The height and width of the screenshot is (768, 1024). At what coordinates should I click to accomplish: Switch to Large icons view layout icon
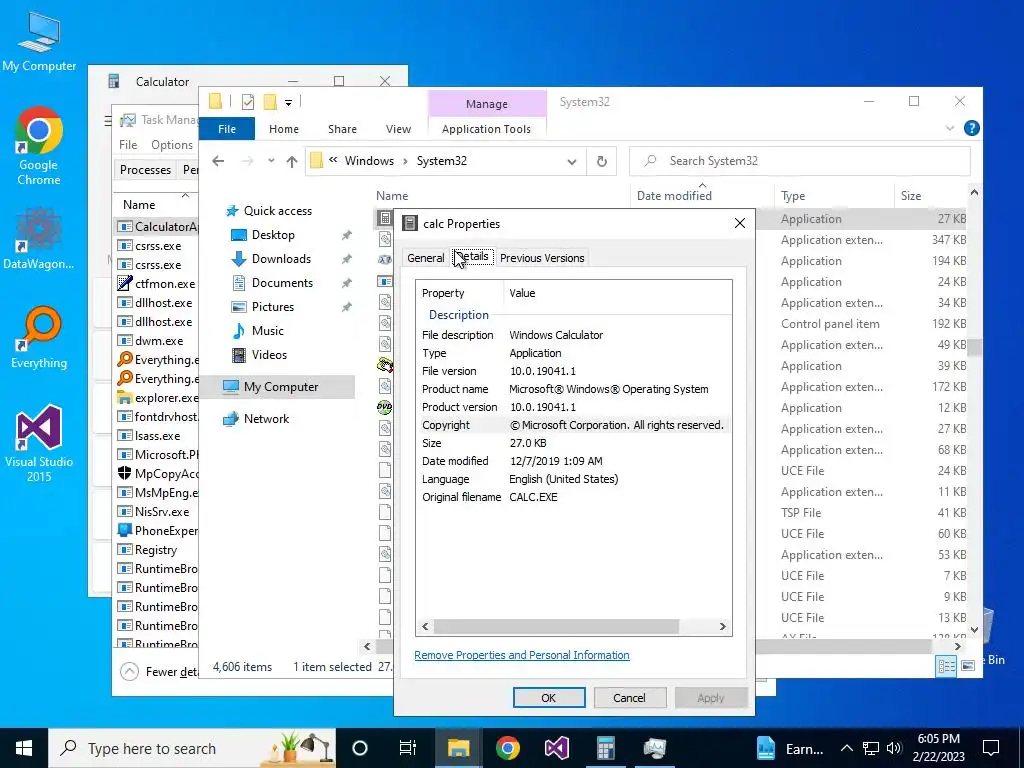tap(968, 665)
